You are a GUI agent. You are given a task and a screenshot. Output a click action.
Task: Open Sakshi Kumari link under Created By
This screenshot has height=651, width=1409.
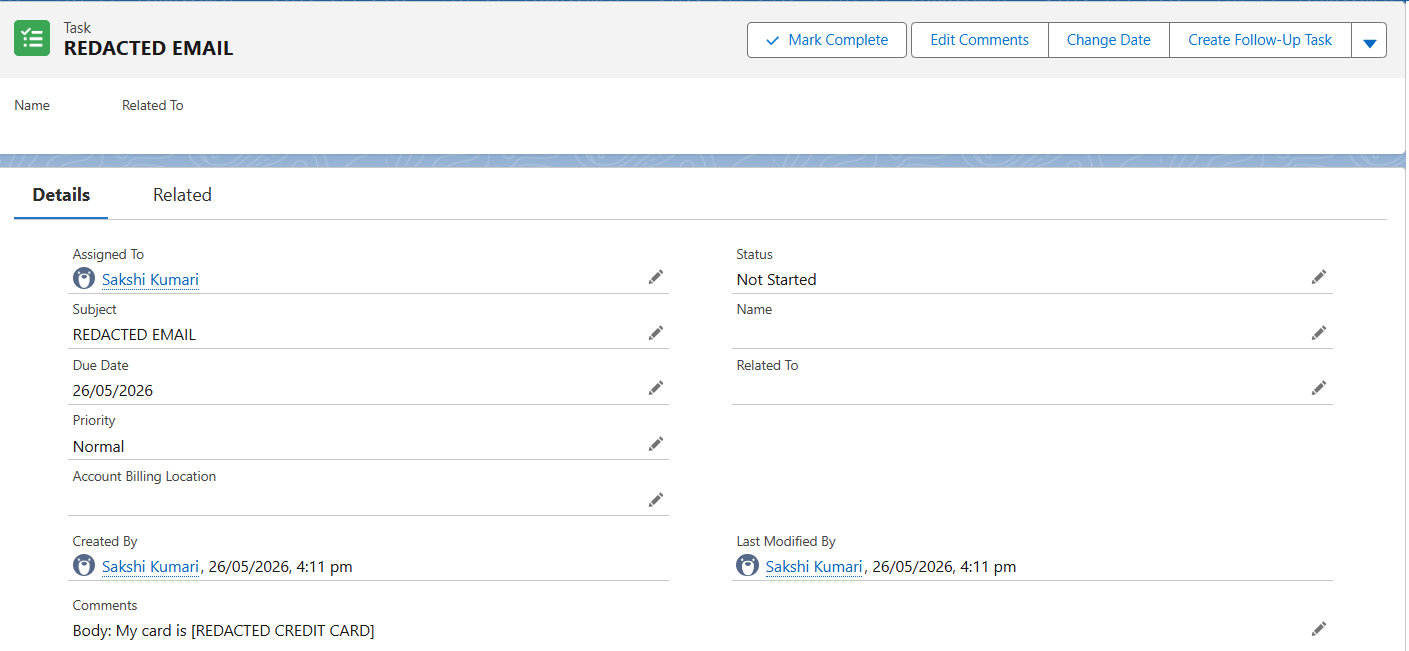[x=150, y=567]
